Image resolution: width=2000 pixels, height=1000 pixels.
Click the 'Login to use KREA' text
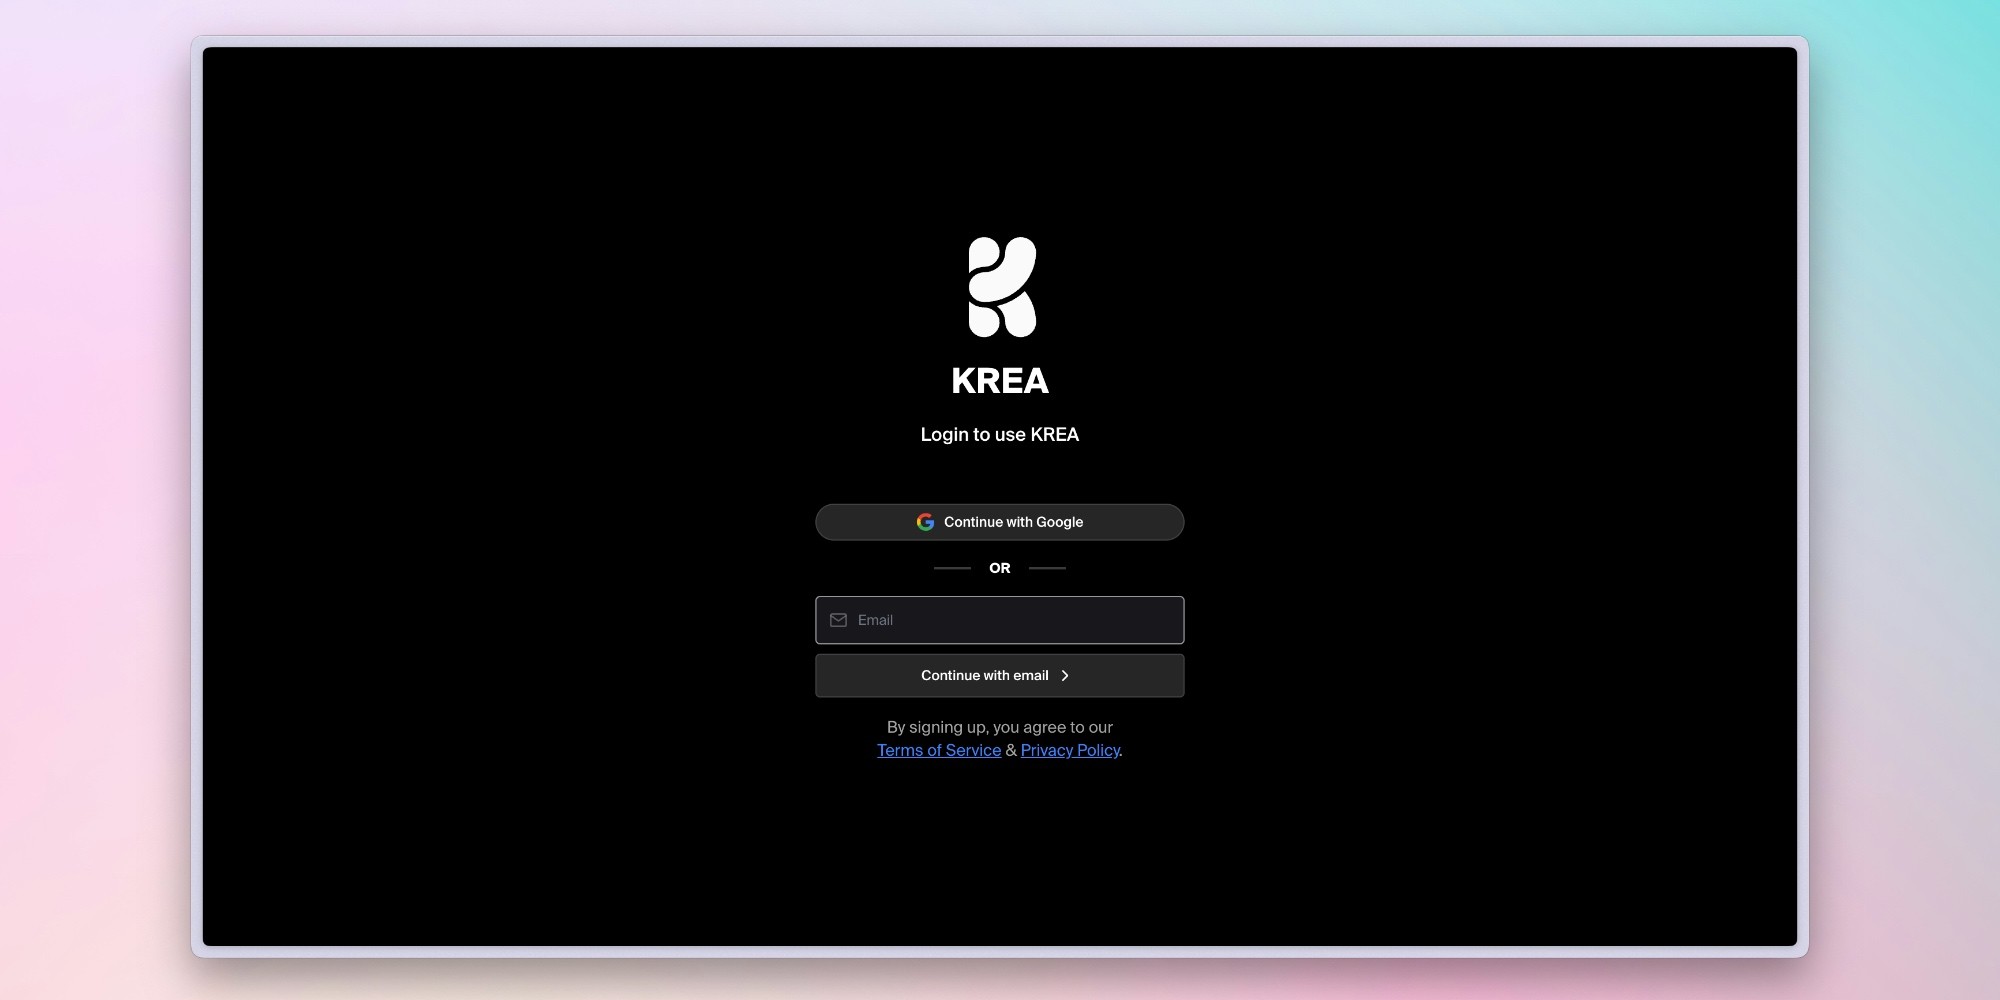pyautogui.click(x=1000, y=434)
